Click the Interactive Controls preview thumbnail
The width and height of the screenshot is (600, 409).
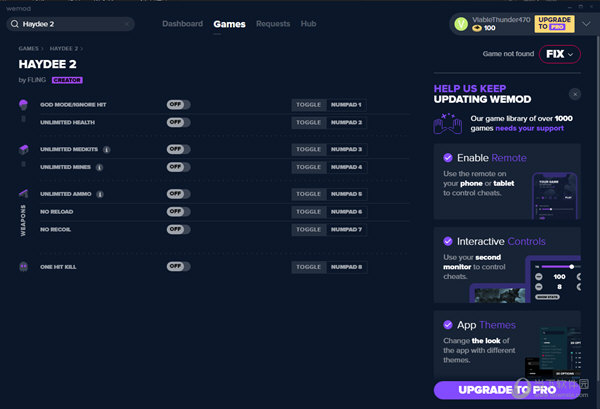525,279
